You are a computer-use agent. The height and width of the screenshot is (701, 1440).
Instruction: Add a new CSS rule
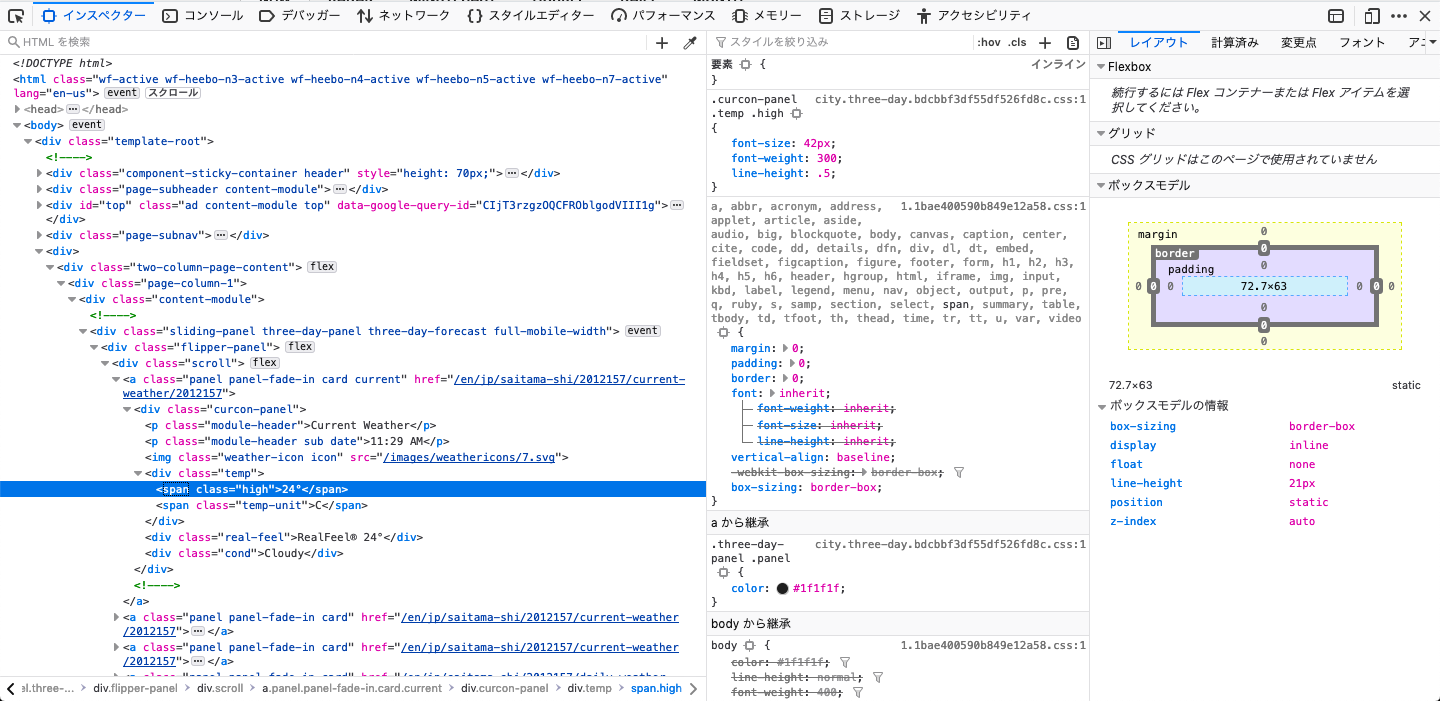tap(1045, 43)
